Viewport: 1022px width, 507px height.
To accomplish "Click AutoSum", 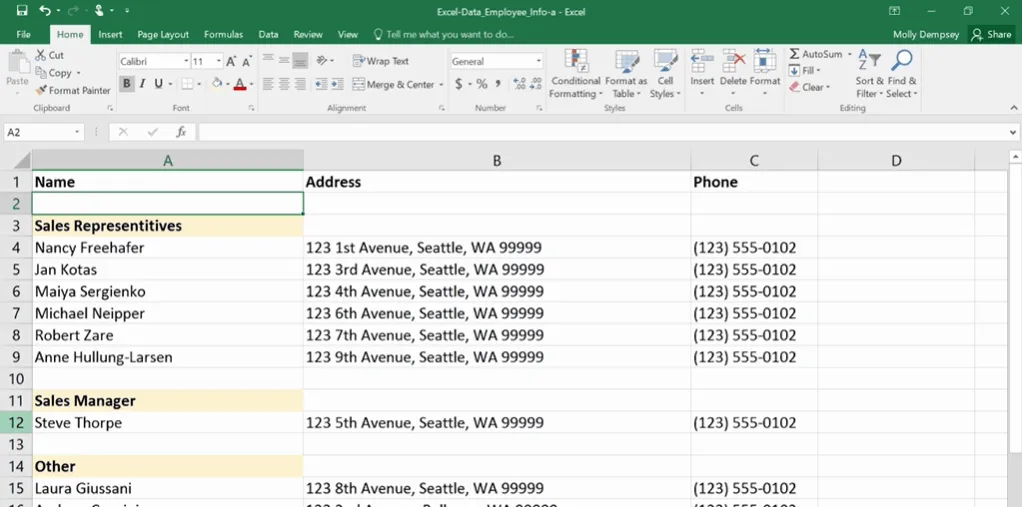I will tap(815, 54).
